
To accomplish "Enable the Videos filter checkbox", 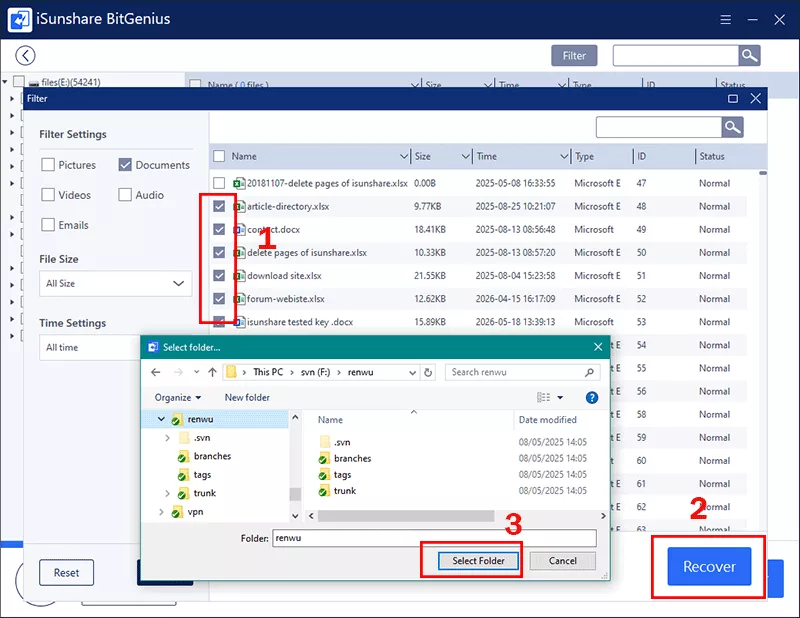I will tap(48, 194).
